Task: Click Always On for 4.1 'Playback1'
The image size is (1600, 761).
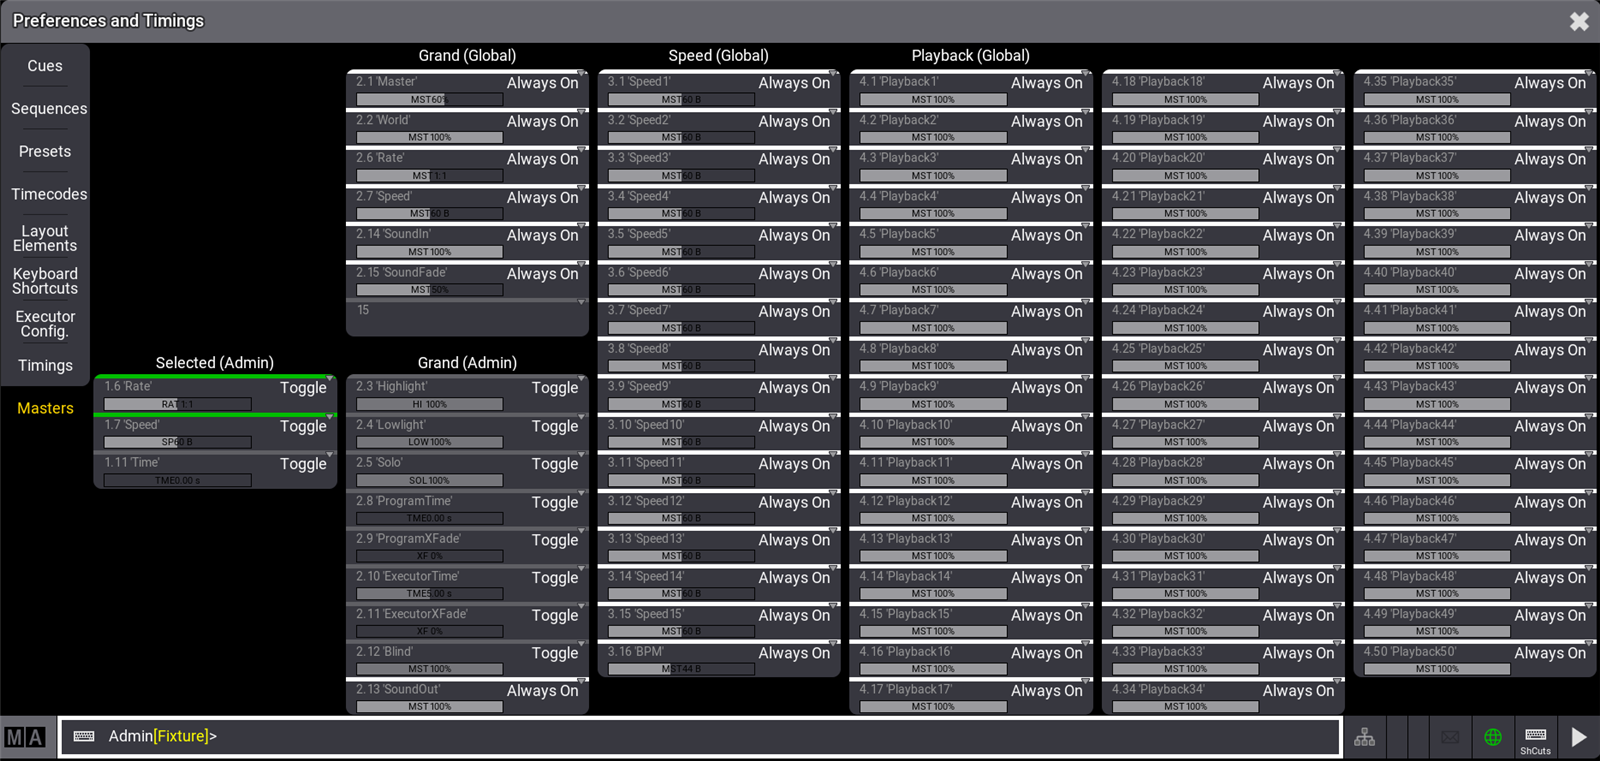Action: point(1046,83)
